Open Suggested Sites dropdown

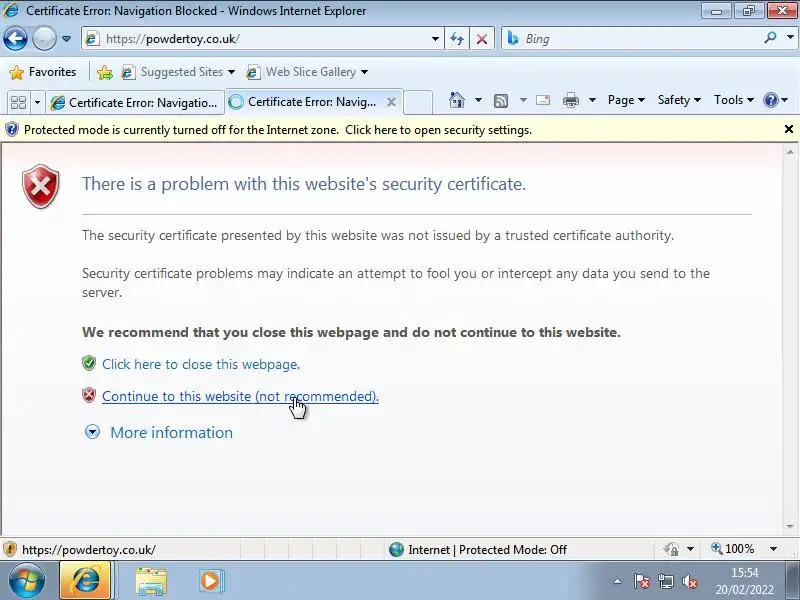pyautogui.click(x=178, y=72)
